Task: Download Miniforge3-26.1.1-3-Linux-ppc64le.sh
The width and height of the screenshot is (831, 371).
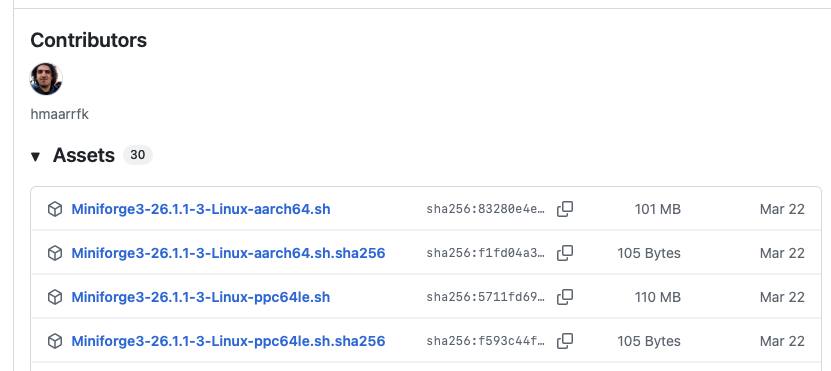Action: click(201, 297)
